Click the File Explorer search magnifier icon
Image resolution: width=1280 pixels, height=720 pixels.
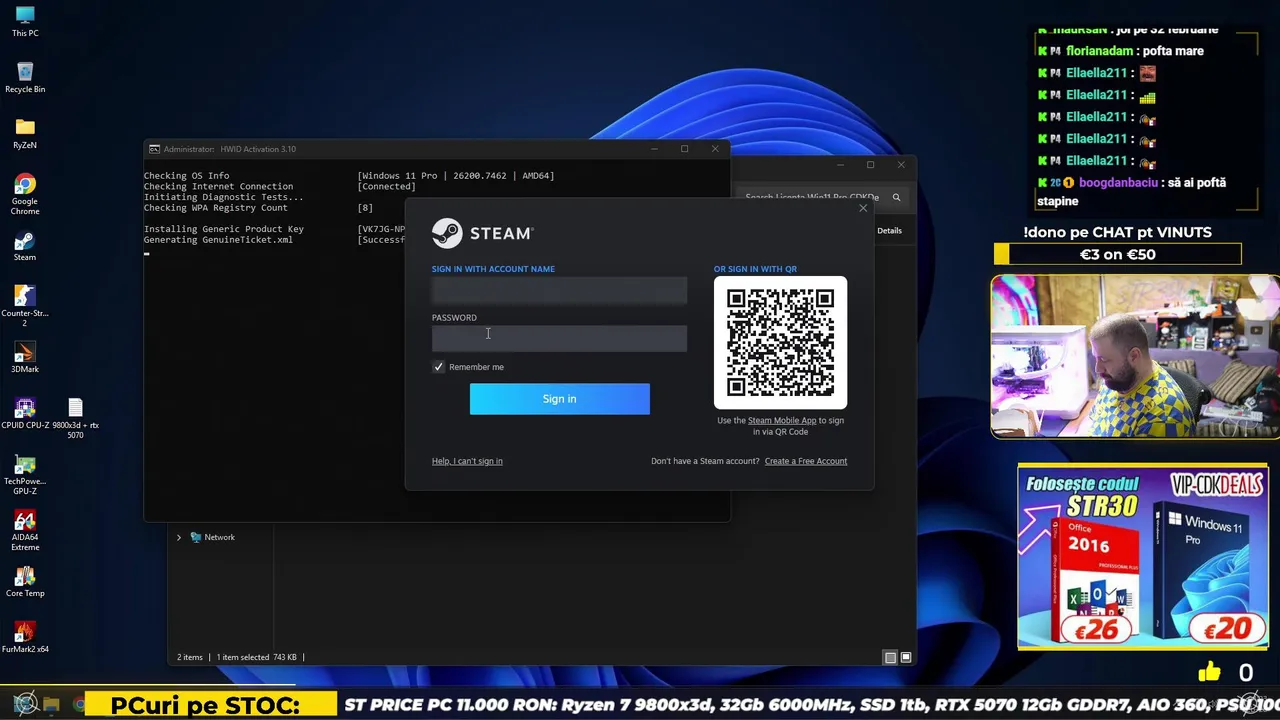(x=896, y=197)
